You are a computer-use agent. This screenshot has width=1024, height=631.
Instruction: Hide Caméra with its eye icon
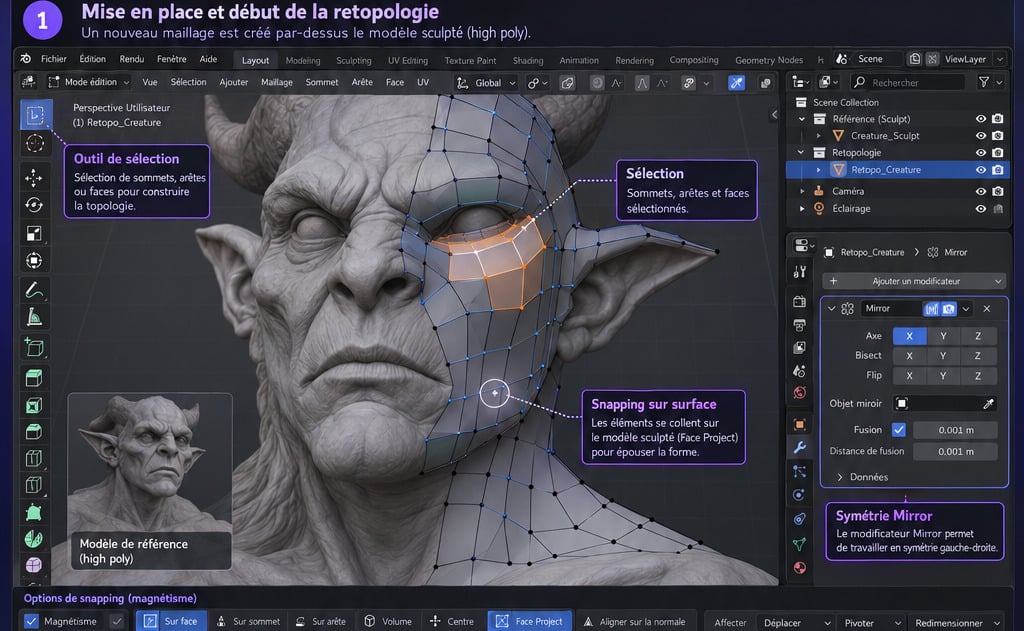pos(980,191)
